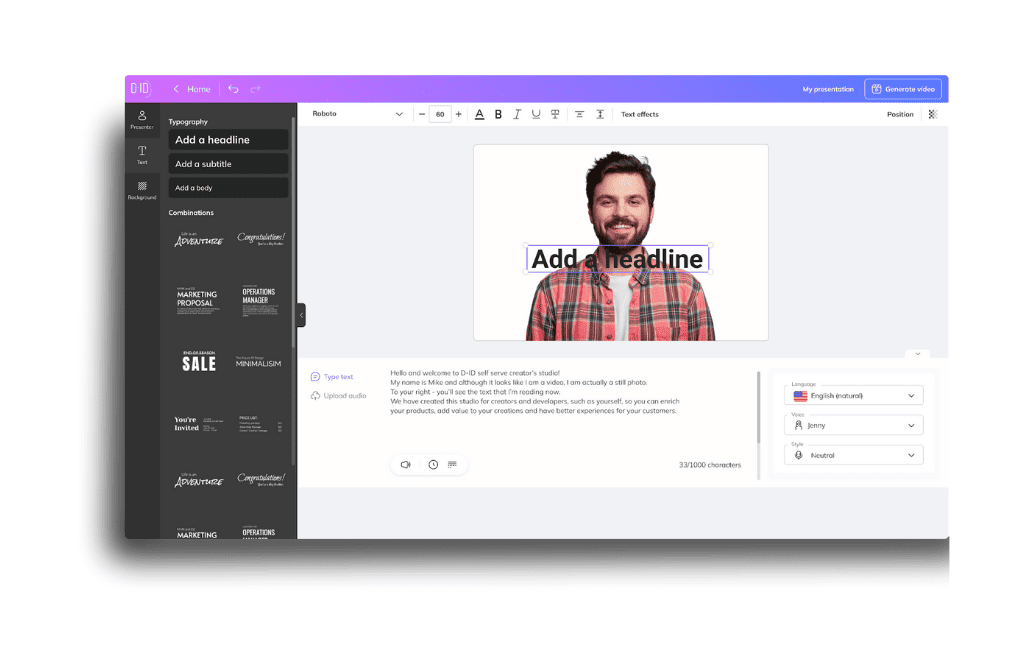Expand the English (natural) language dropdown
This screenshot has height=668, width=1025.
[854, 395]
